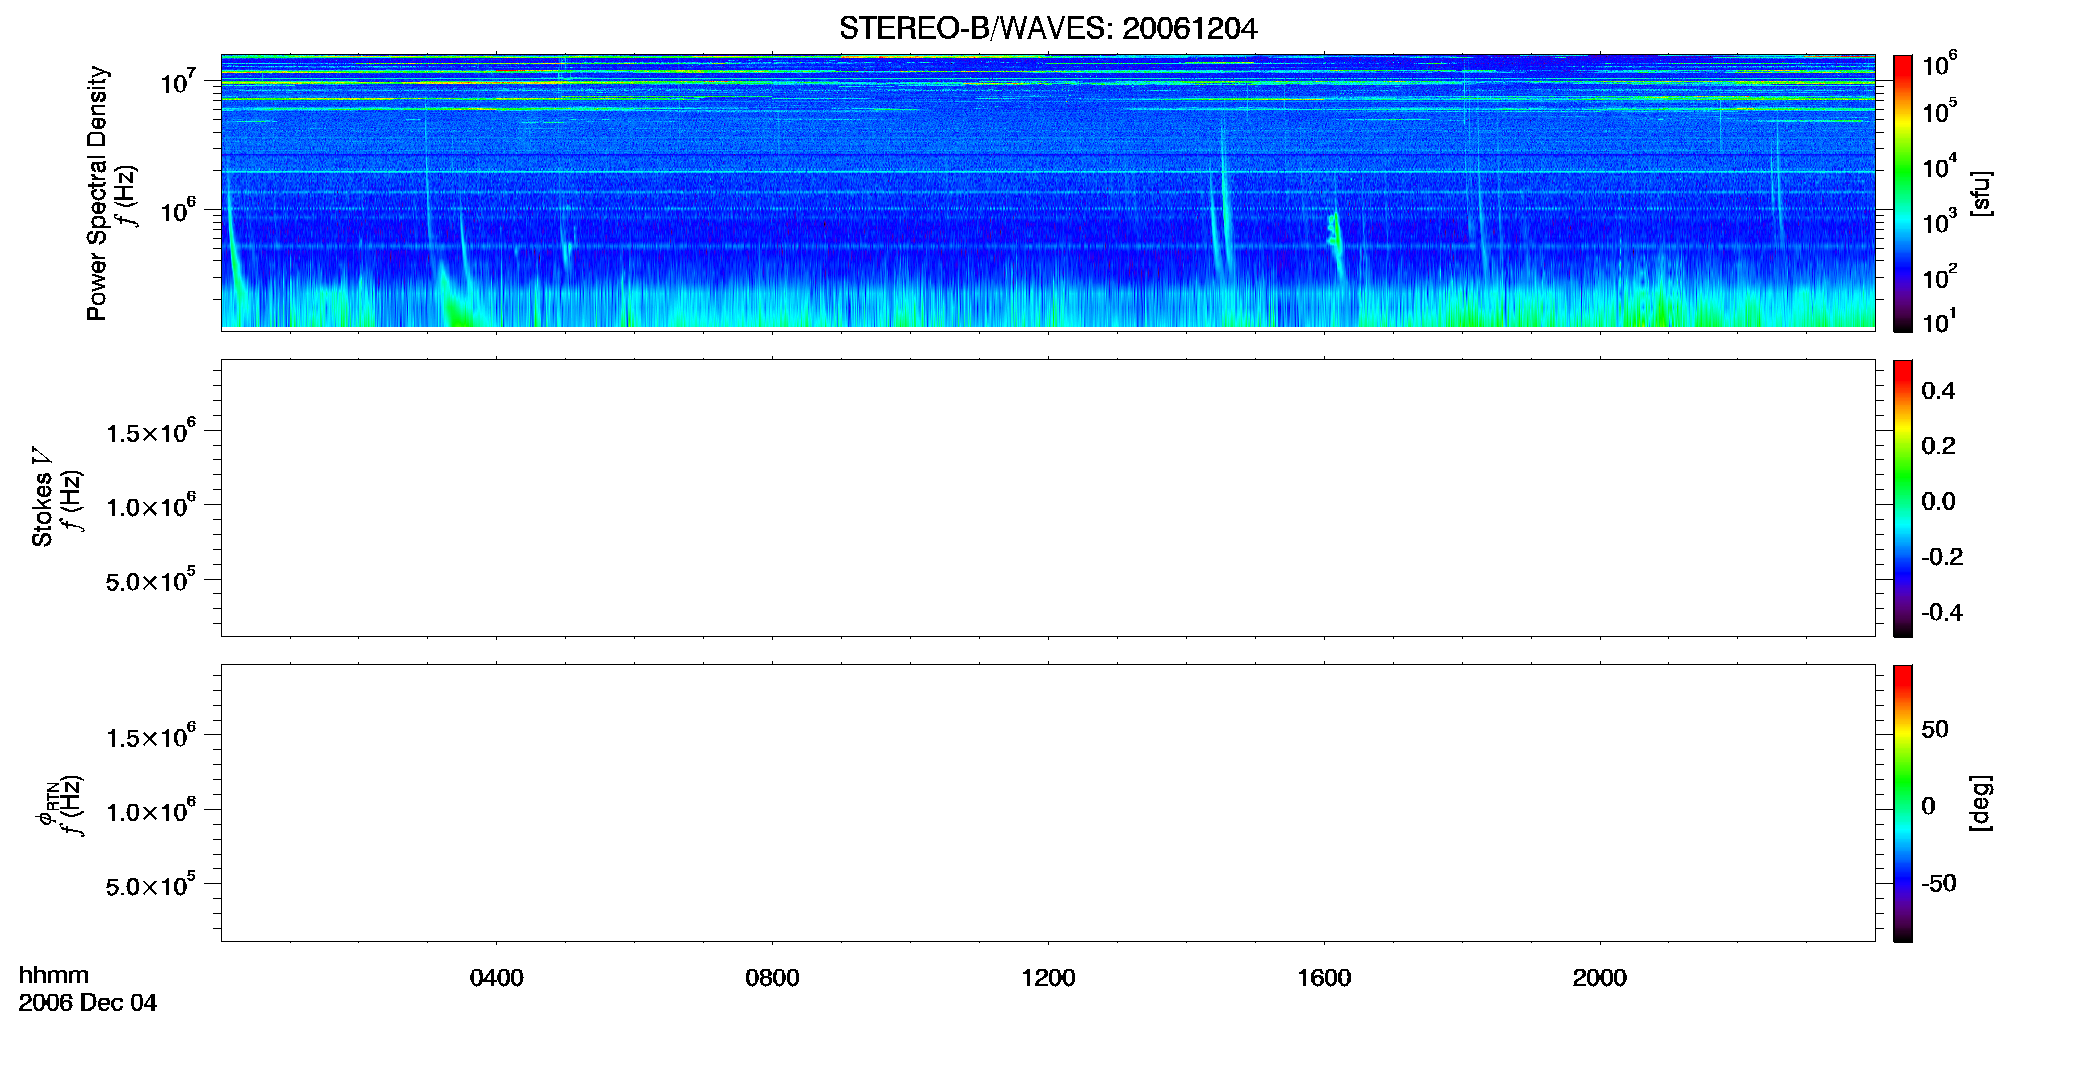Click the power spectral density color bar
The height and width of the screenshot is (1080, 2096).
[1903, 193]
